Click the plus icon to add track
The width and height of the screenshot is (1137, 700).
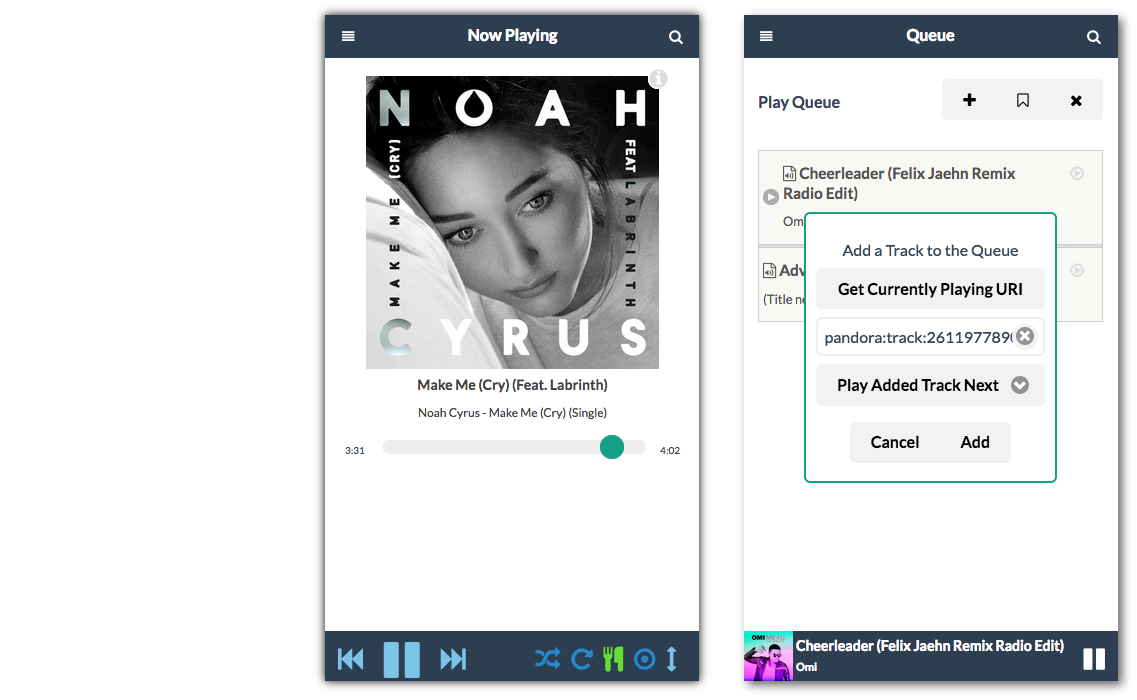969,100
